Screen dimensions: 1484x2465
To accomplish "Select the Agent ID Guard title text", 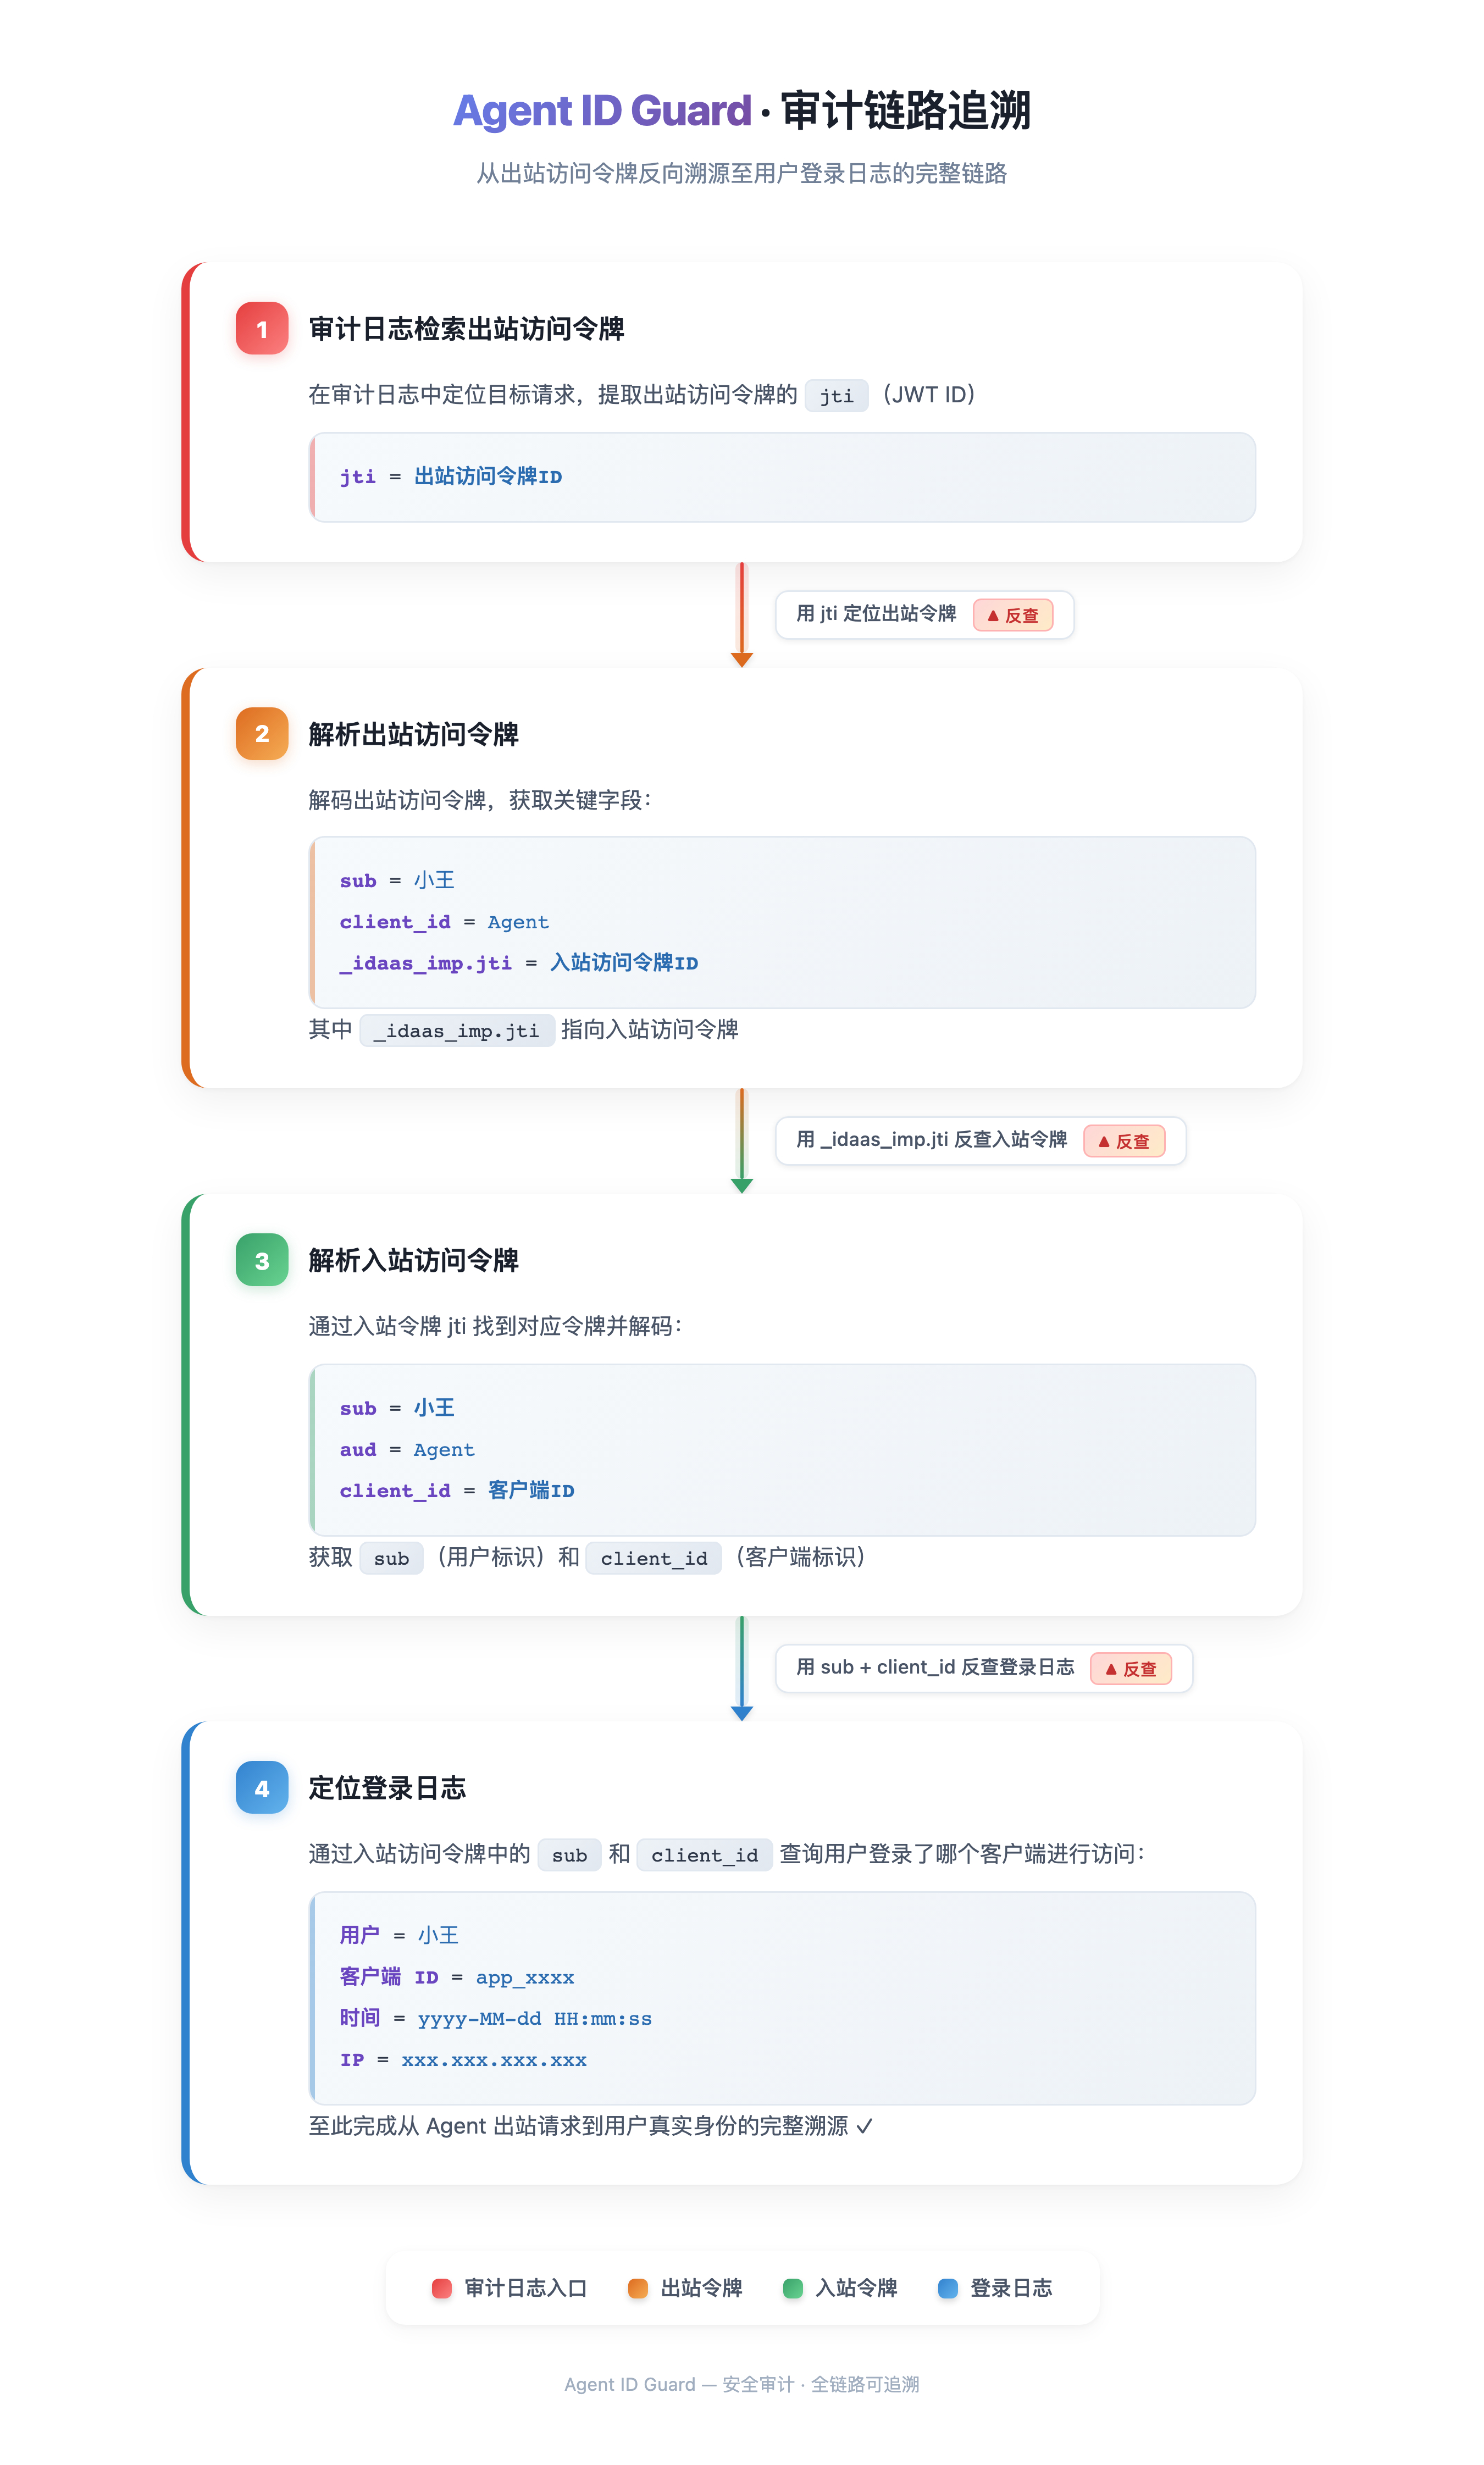I will click(x=602, y=110).
